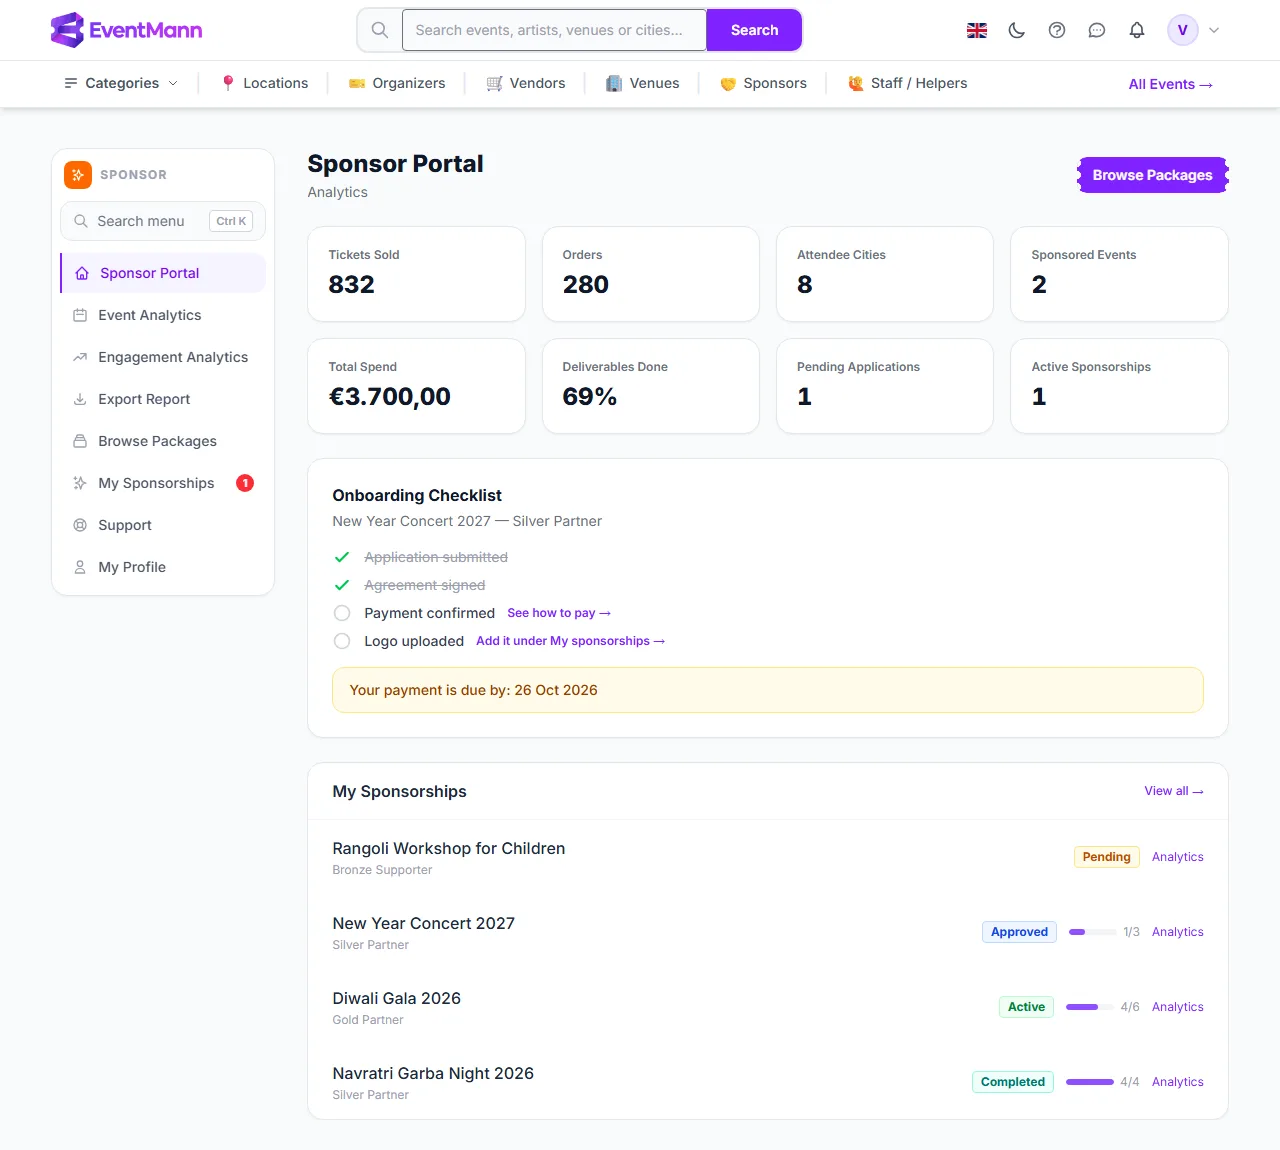Open the All Events link
This screenshot has width=1280, height=1150.
pyautogui.click(x=1171, y=84)
